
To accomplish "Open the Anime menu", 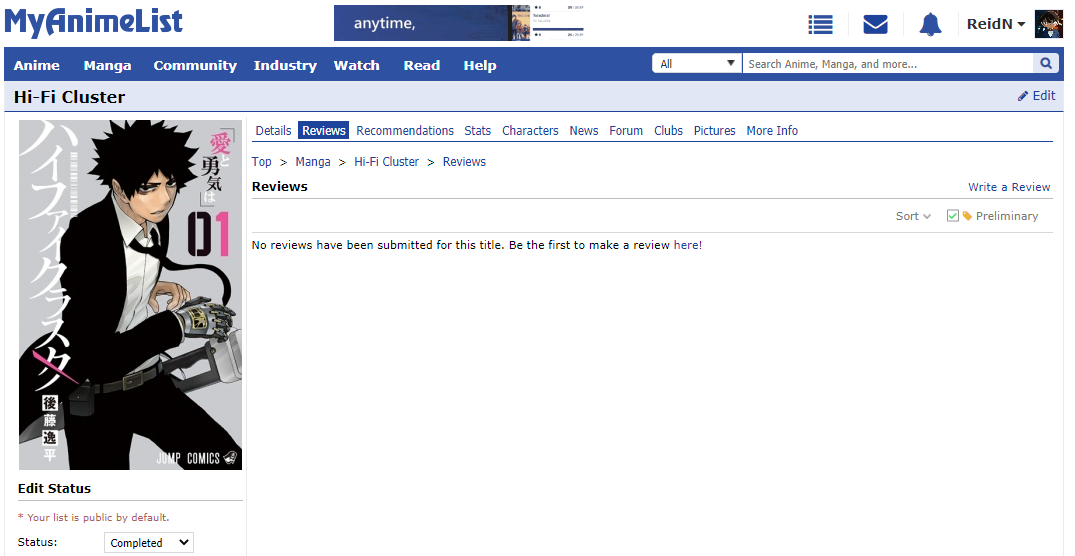I will tap(37, 65).
